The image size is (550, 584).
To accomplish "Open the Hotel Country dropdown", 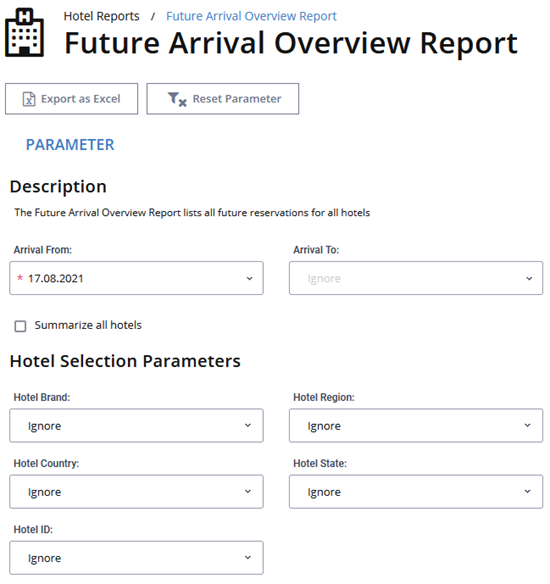I will [136, 492].
